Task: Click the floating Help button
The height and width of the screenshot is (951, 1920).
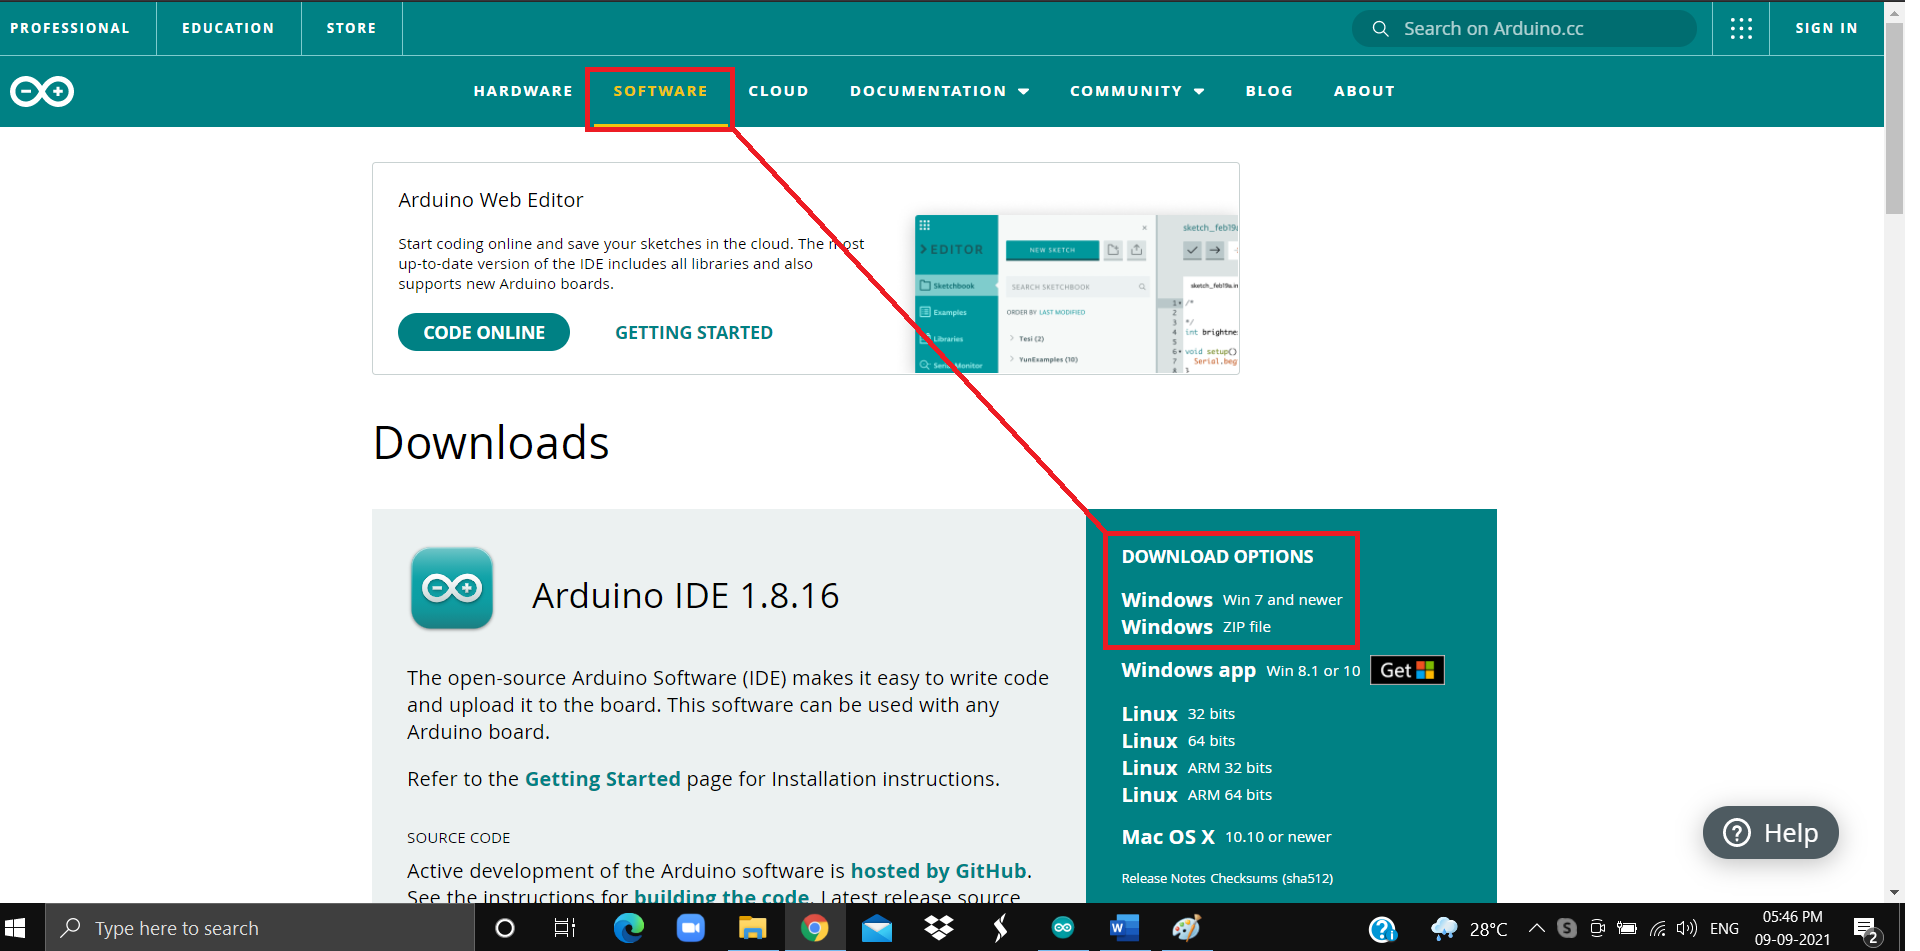Action: (1770, 833)
